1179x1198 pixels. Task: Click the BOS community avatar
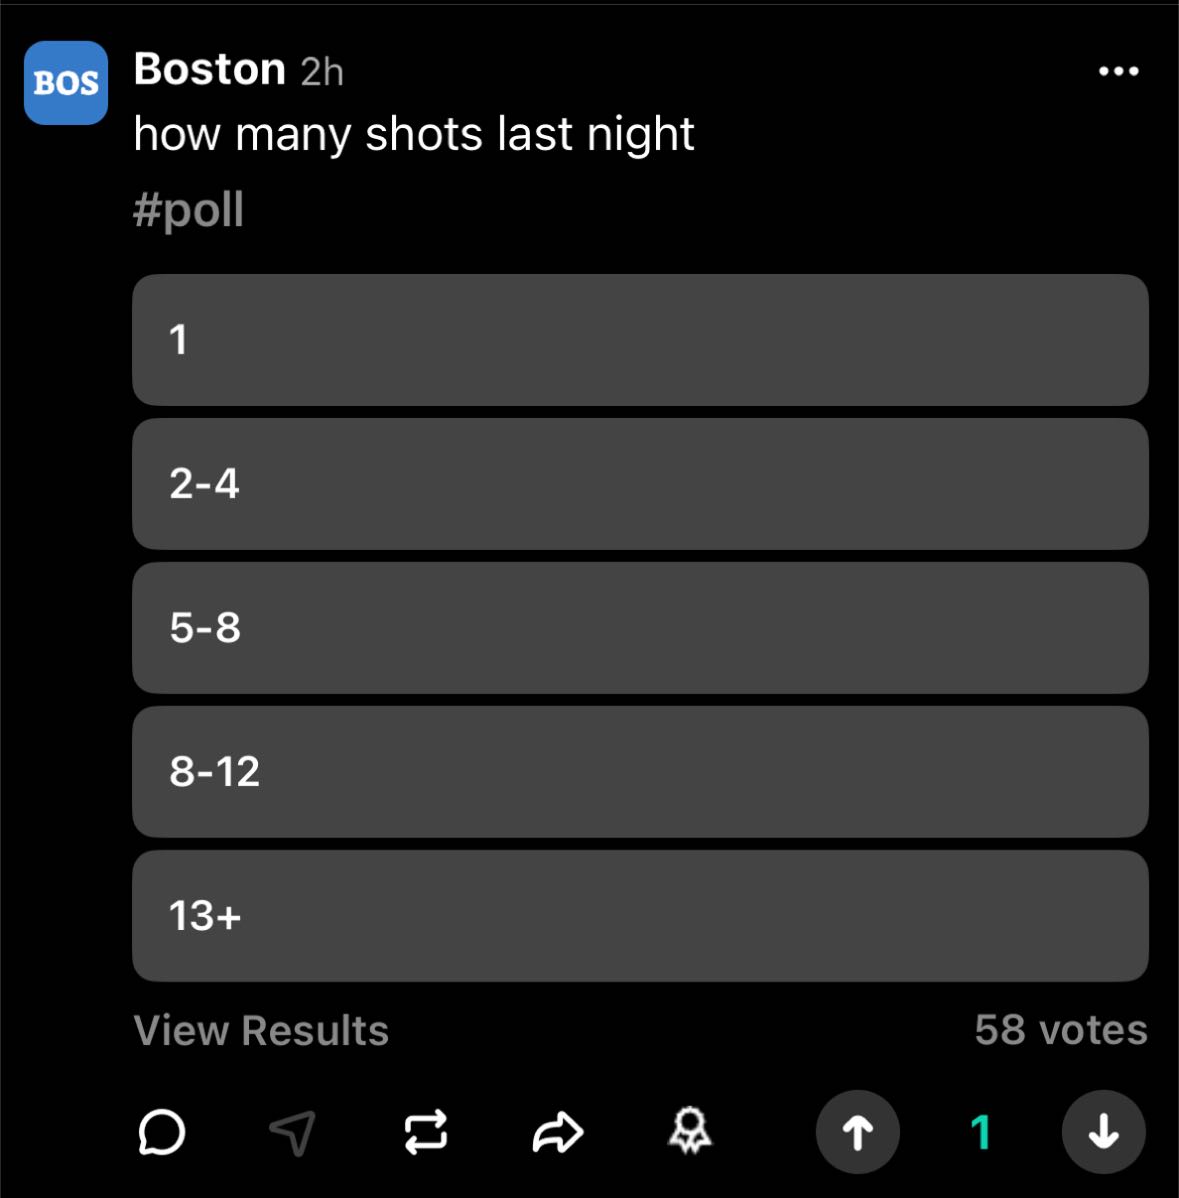coord(66,83)
